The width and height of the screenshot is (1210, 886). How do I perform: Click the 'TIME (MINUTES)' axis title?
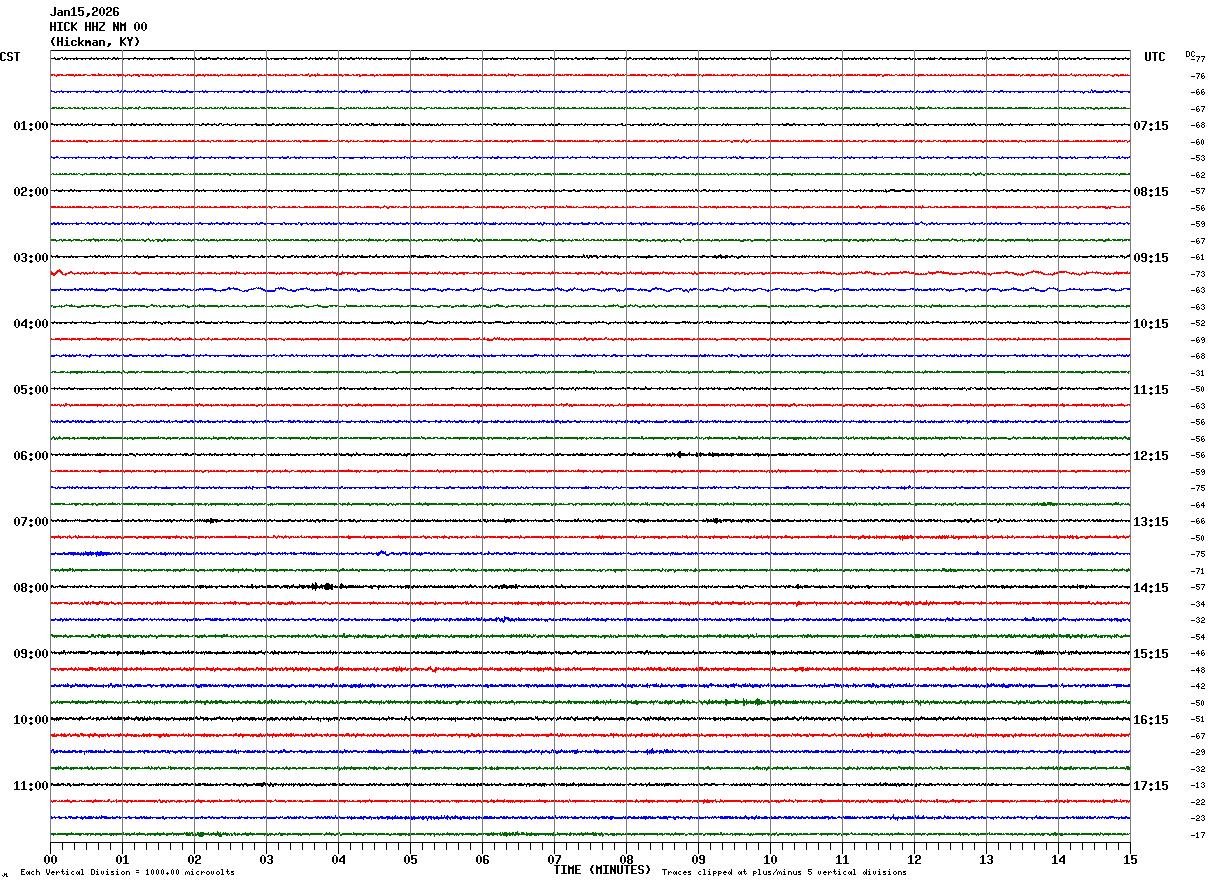(x=602, y=870)
